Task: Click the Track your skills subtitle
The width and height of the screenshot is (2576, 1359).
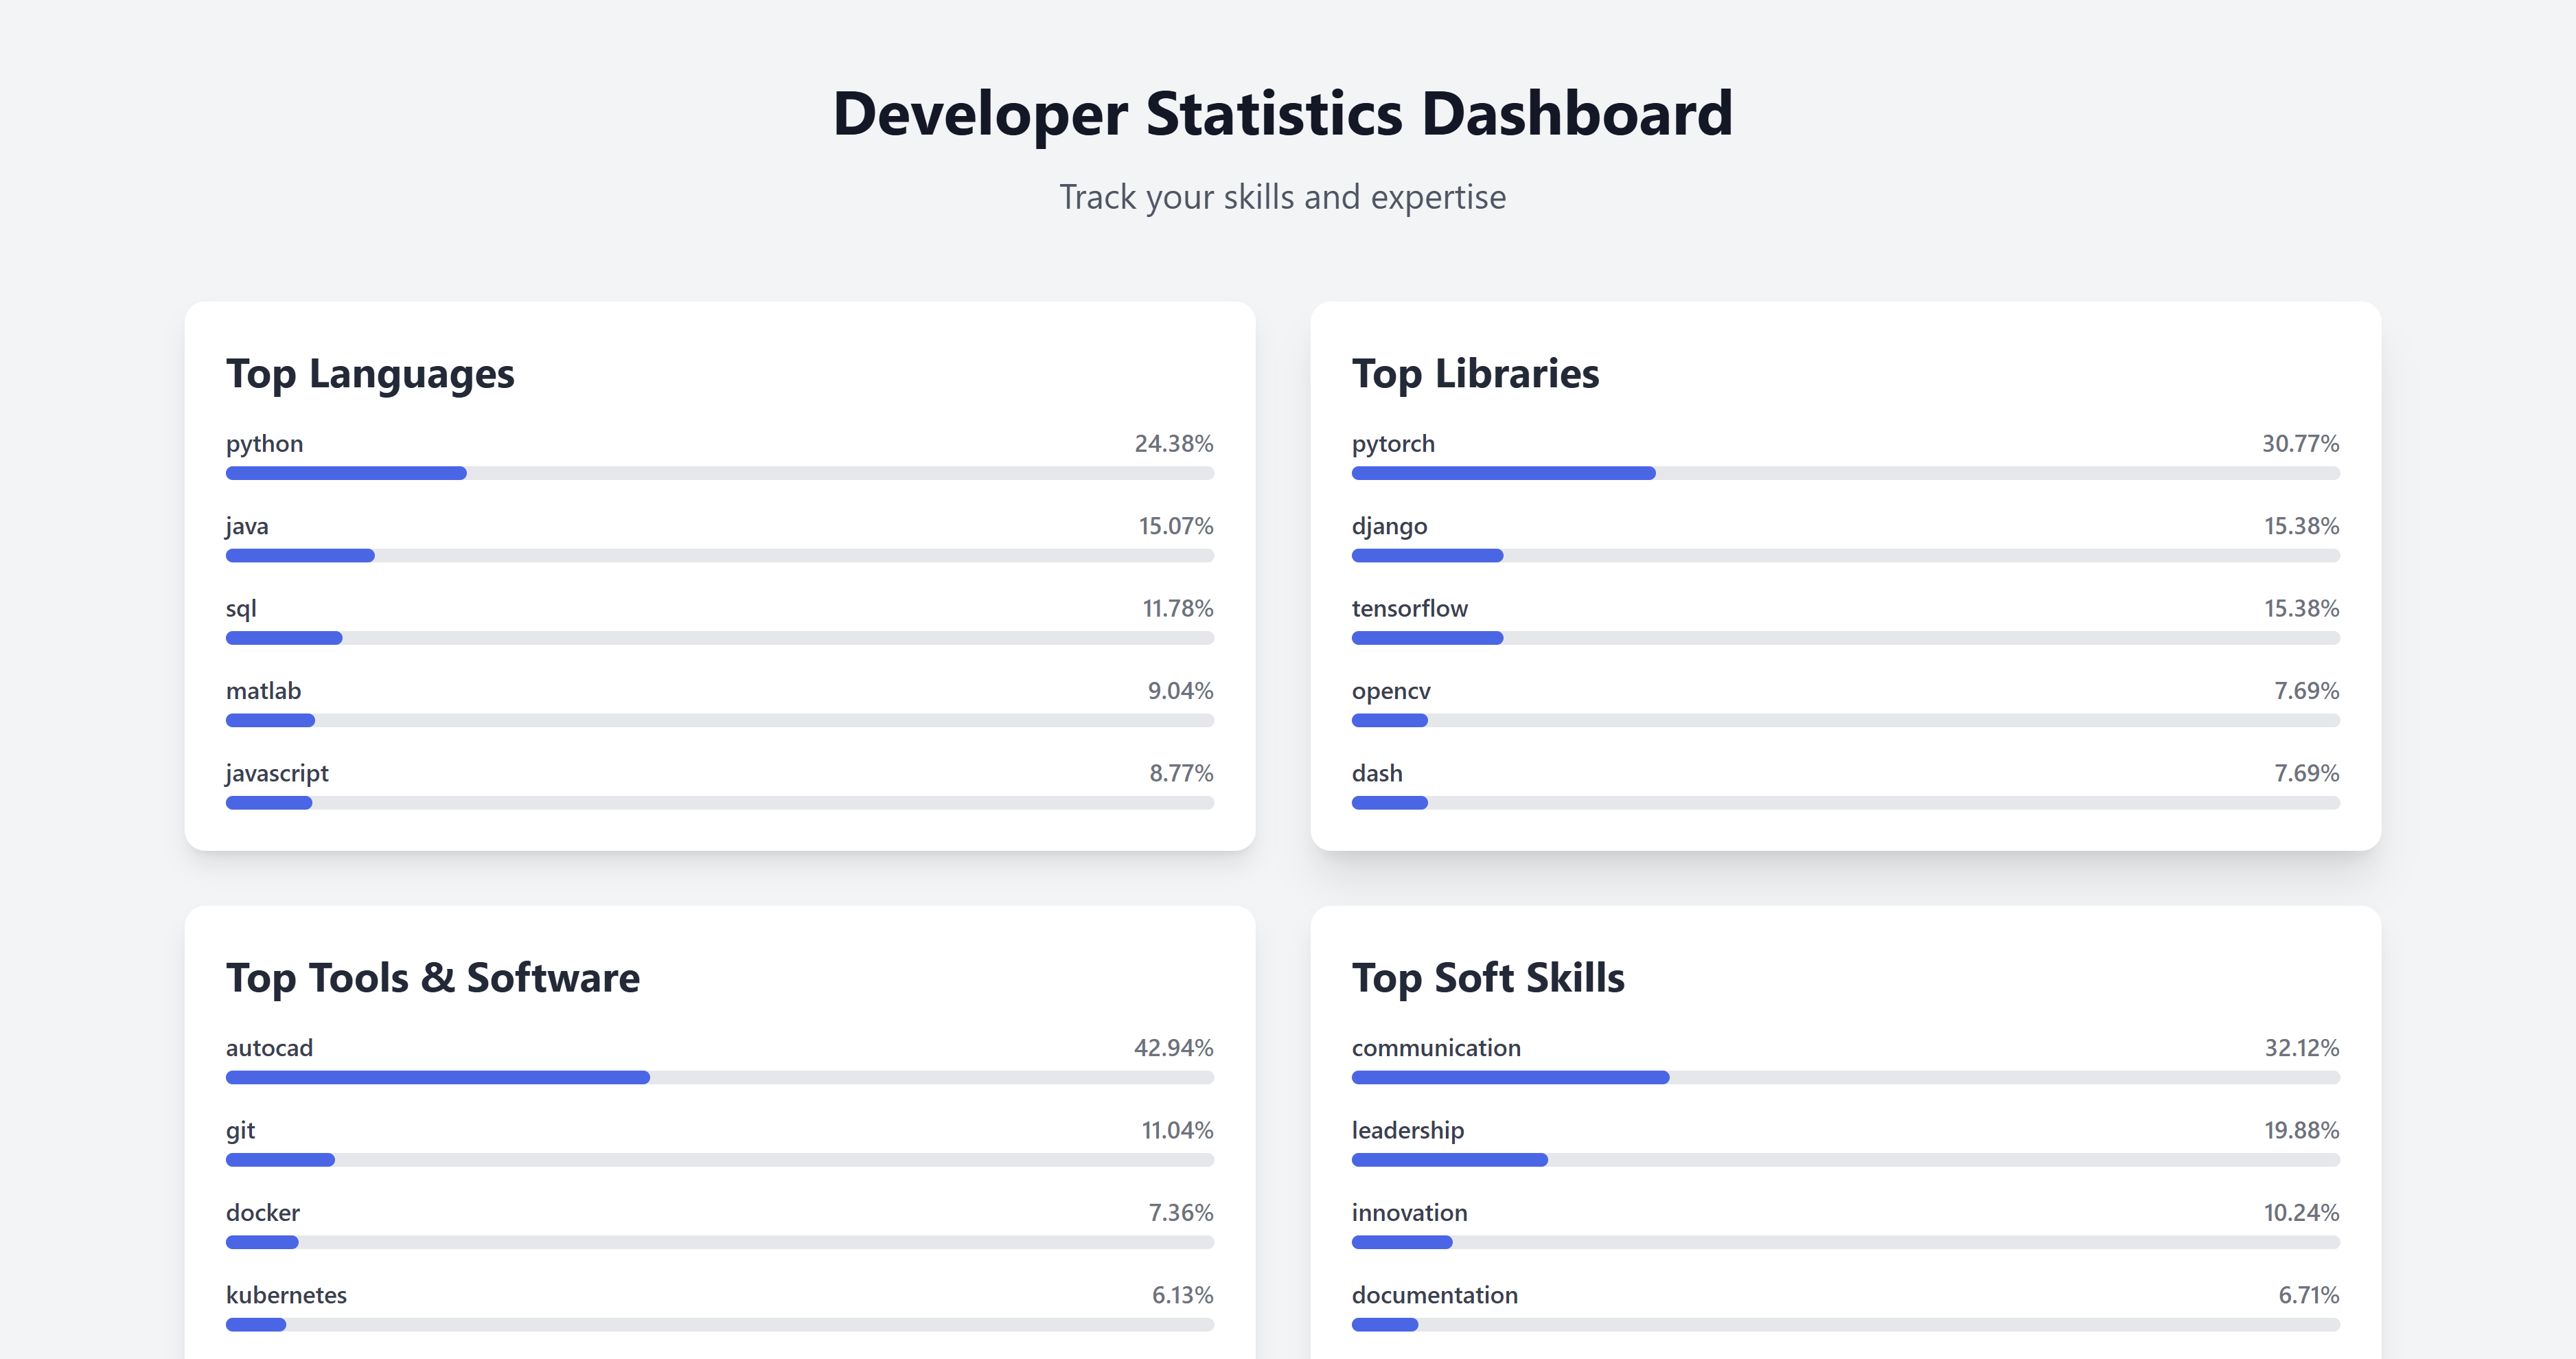Action: (1283, 197)
